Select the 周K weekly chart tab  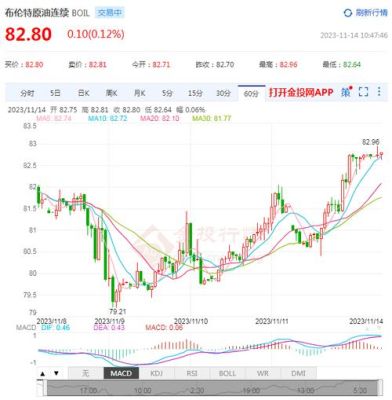(111, 93)
